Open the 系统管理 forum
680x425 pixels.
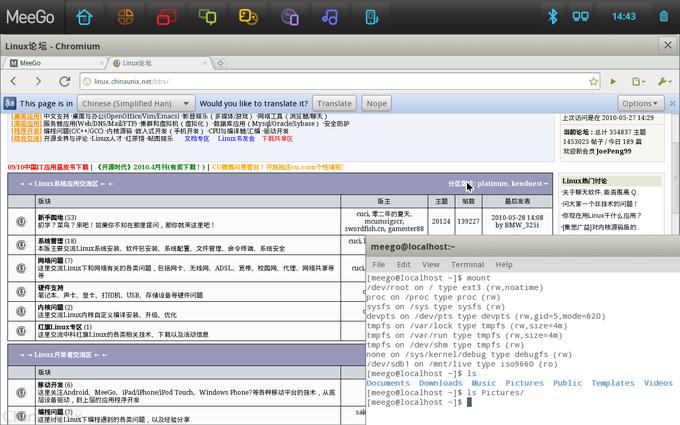click(x=51, y=241)
